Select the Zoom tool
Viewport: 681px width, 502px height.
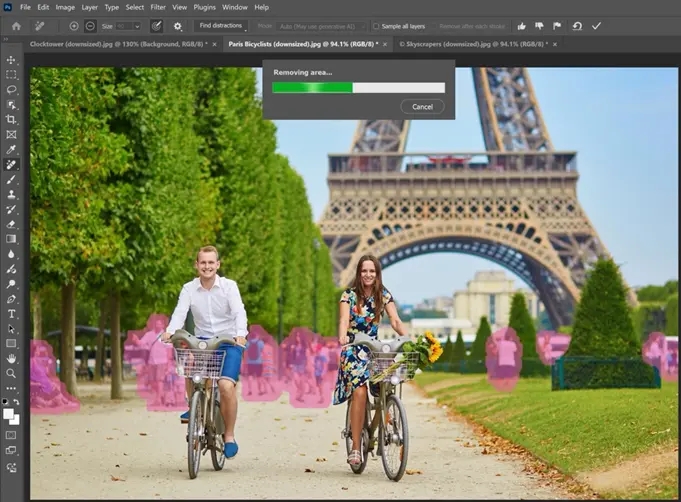tap(11, 373)
